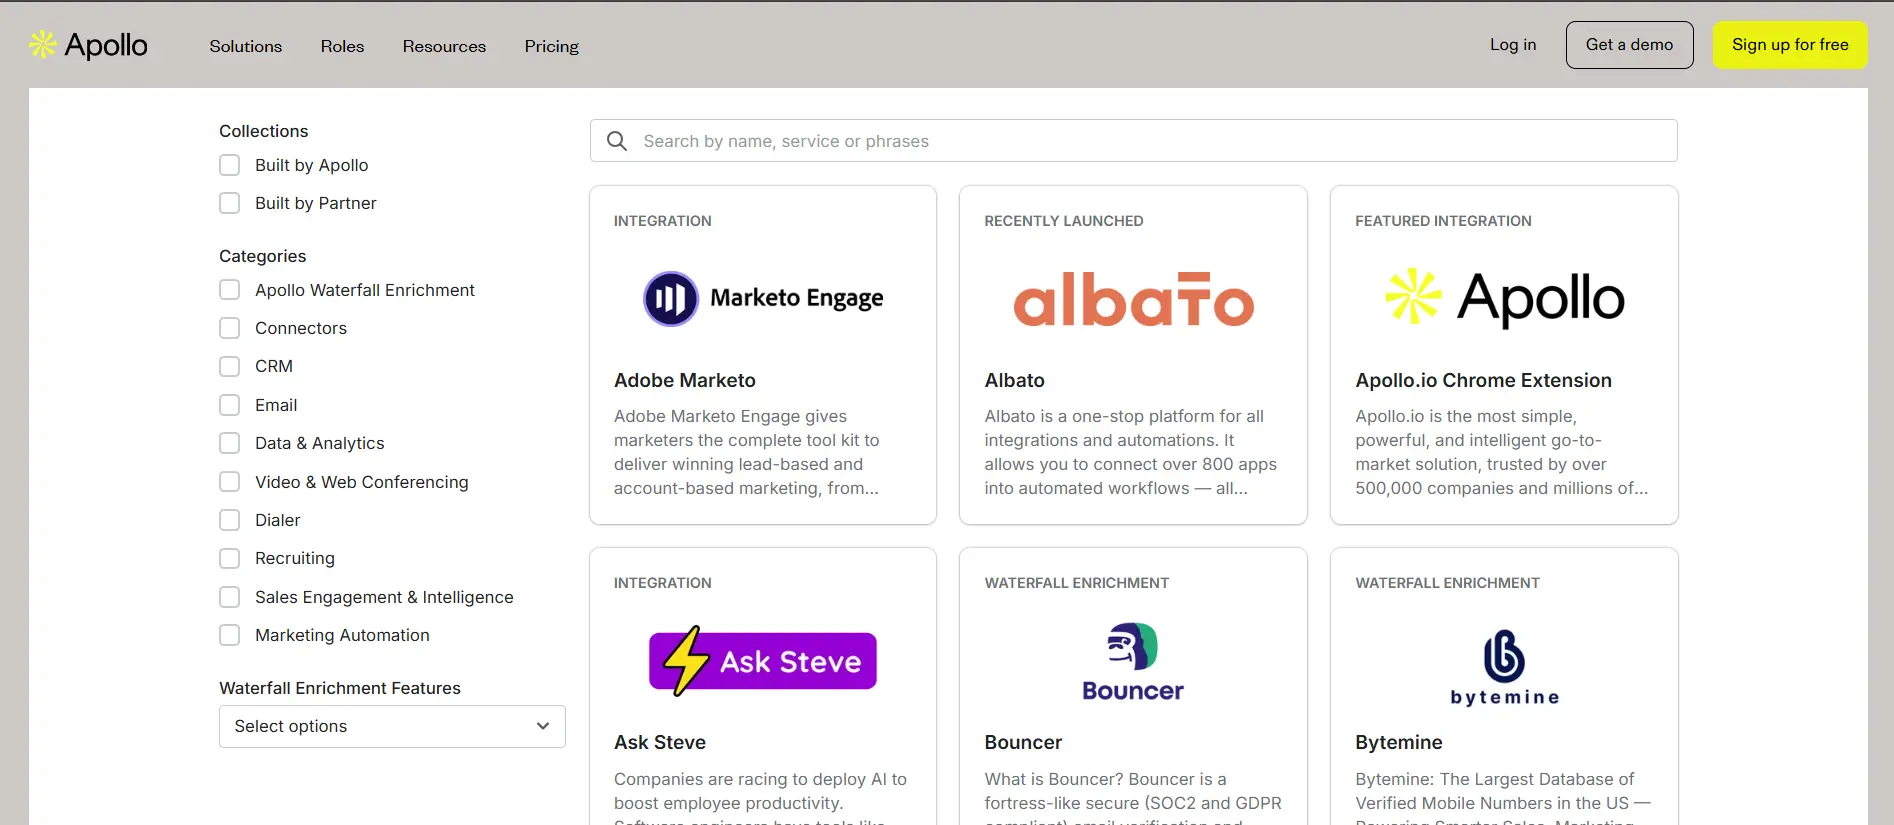This screenshot has height=825, width=1894.
Task: Select Sales Engagement & Intelligence checkbox
Action: pyautogui.click(x=230, y=597)
